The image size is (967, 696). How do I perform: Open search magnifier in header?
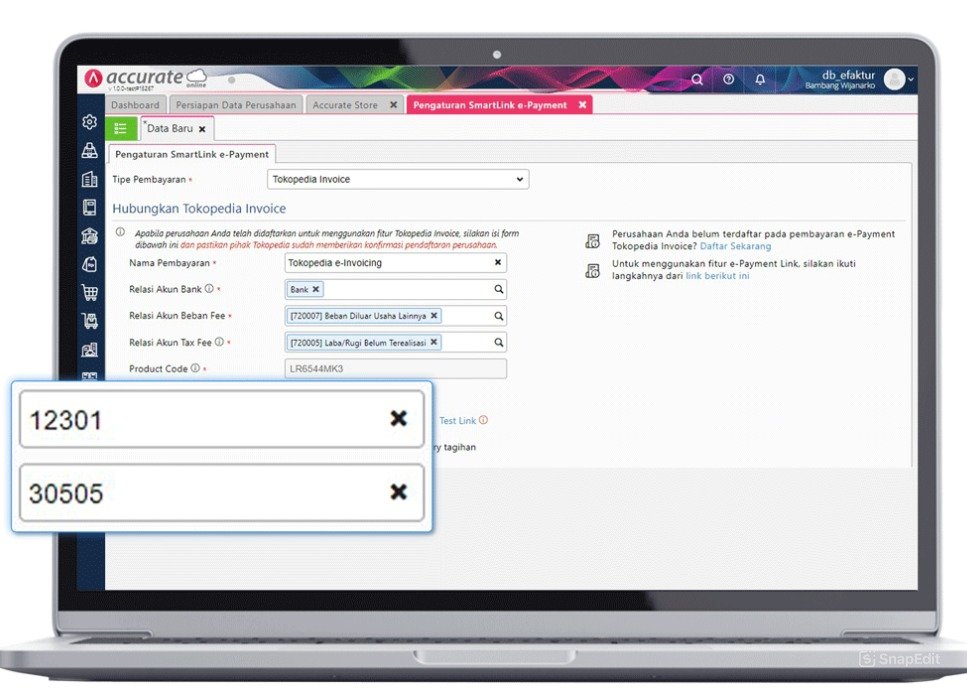click(x=697, y=80)
